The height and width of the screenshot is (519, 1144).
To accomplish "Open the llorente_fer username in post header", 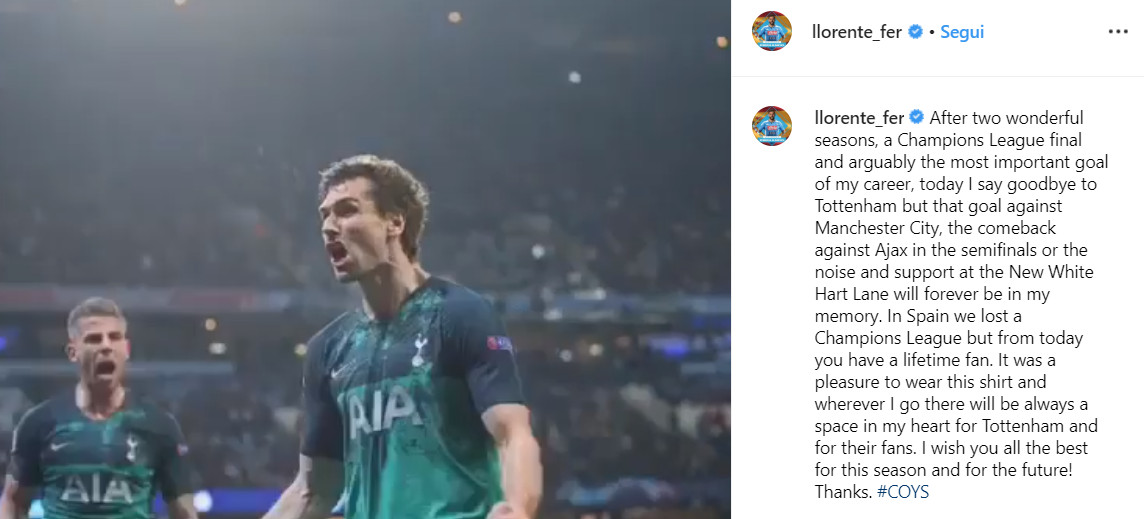I will [x=857, y=32].
